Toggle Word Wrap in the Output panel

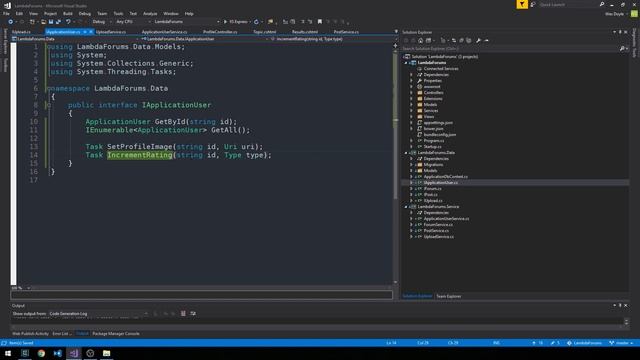pyautogui.click(x=193, y=313)
